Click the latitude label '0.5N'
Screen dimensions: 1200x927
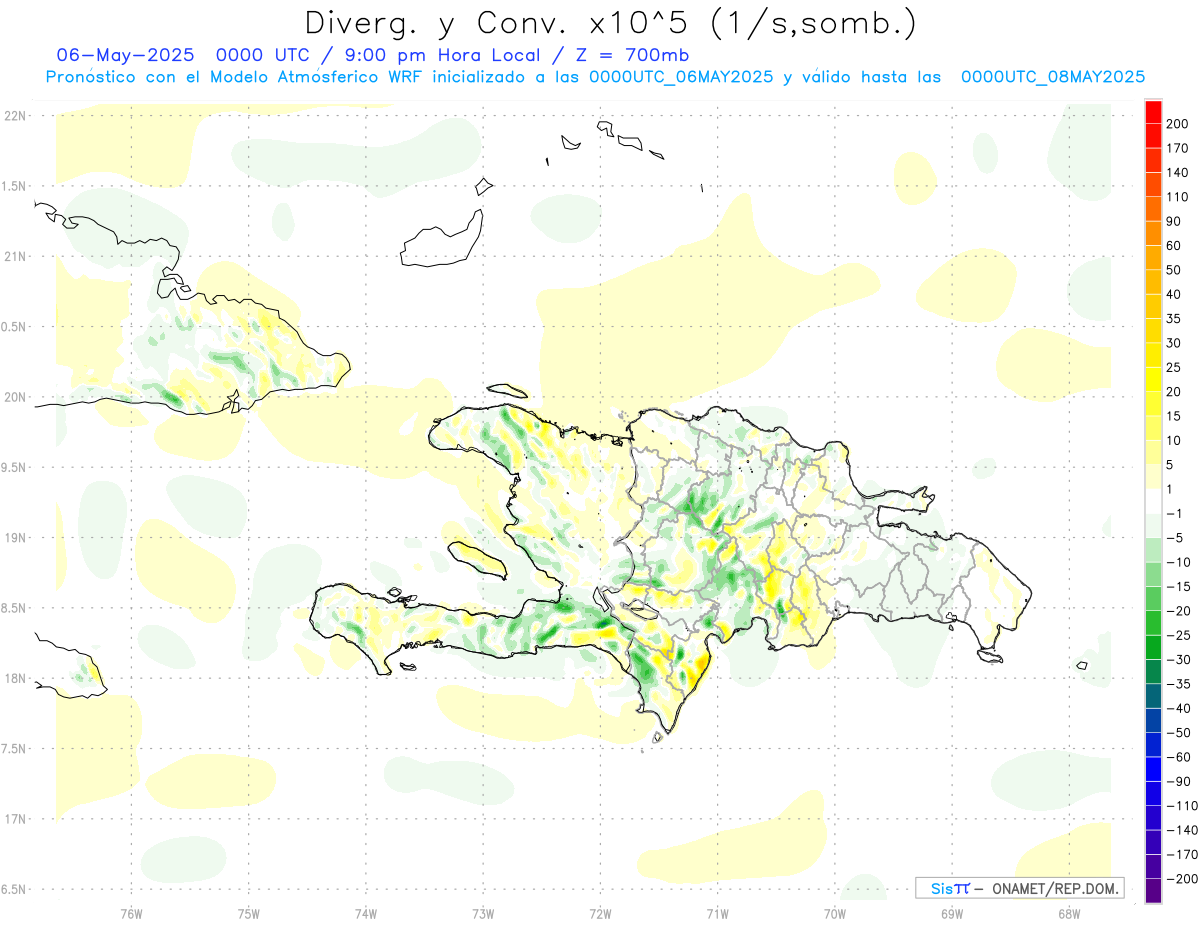pyautogui.click(x=14, y=327)
